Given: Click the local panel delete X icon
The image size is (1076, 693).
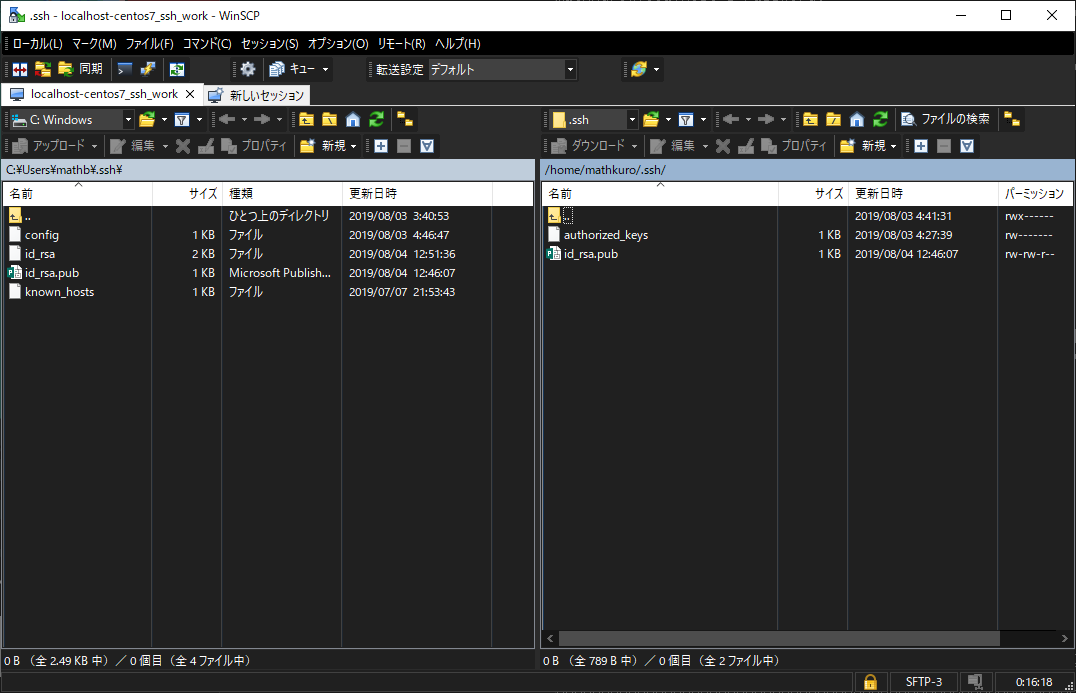Looking at the screenshot, I should click(x=183, y=146).
